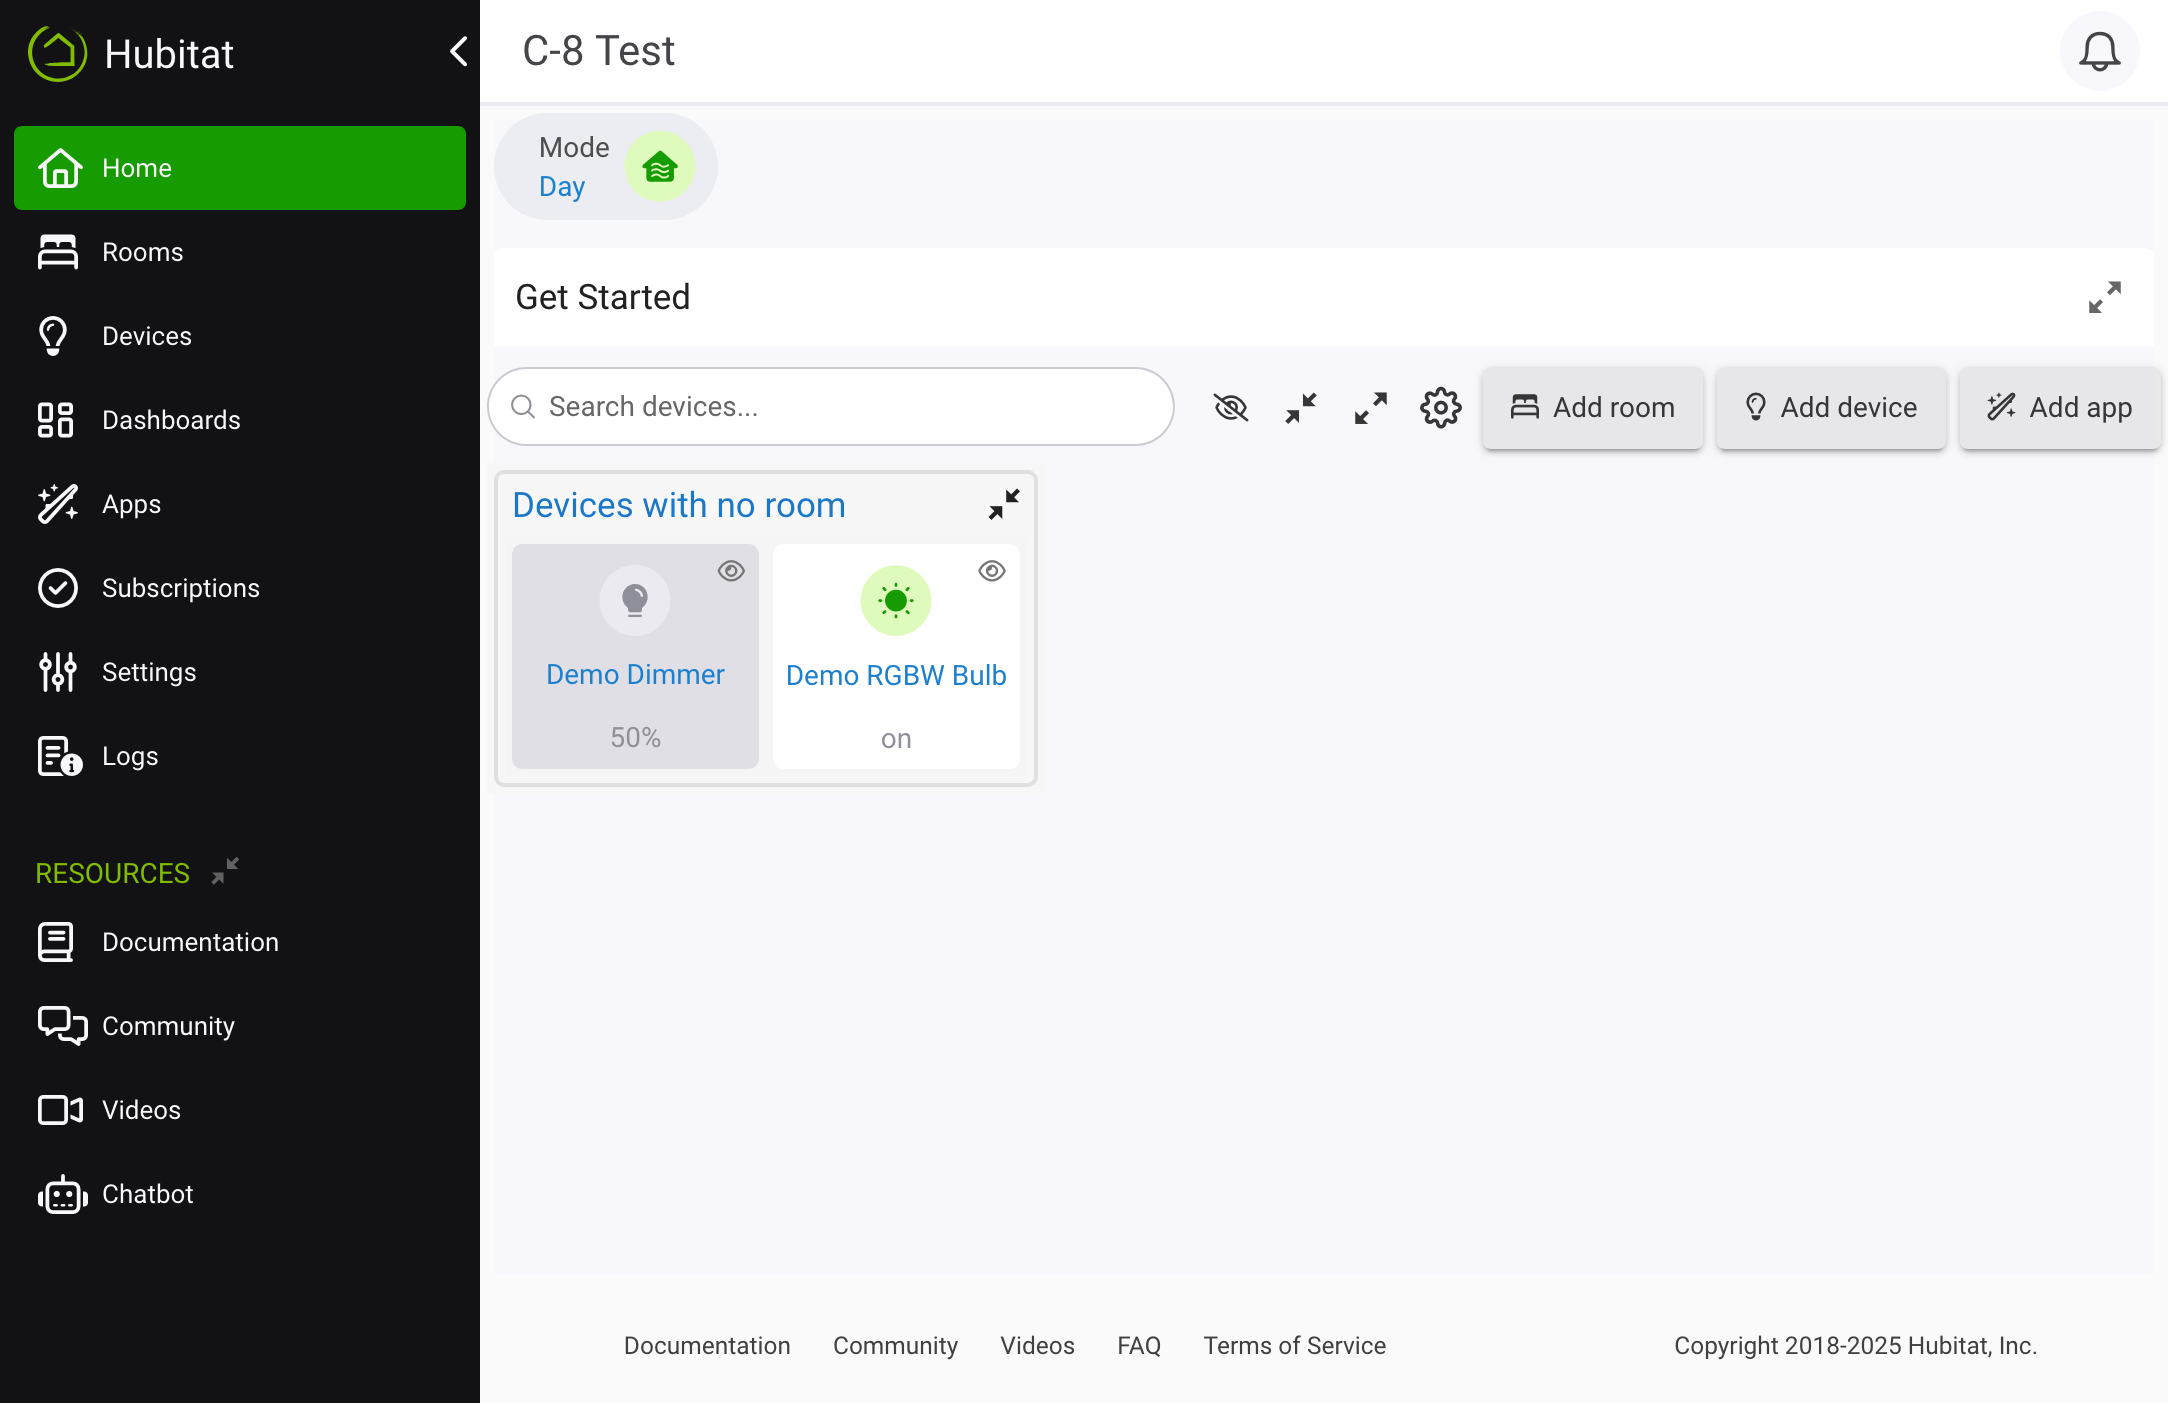Open Rooms from the sidebar

[240, 252]
